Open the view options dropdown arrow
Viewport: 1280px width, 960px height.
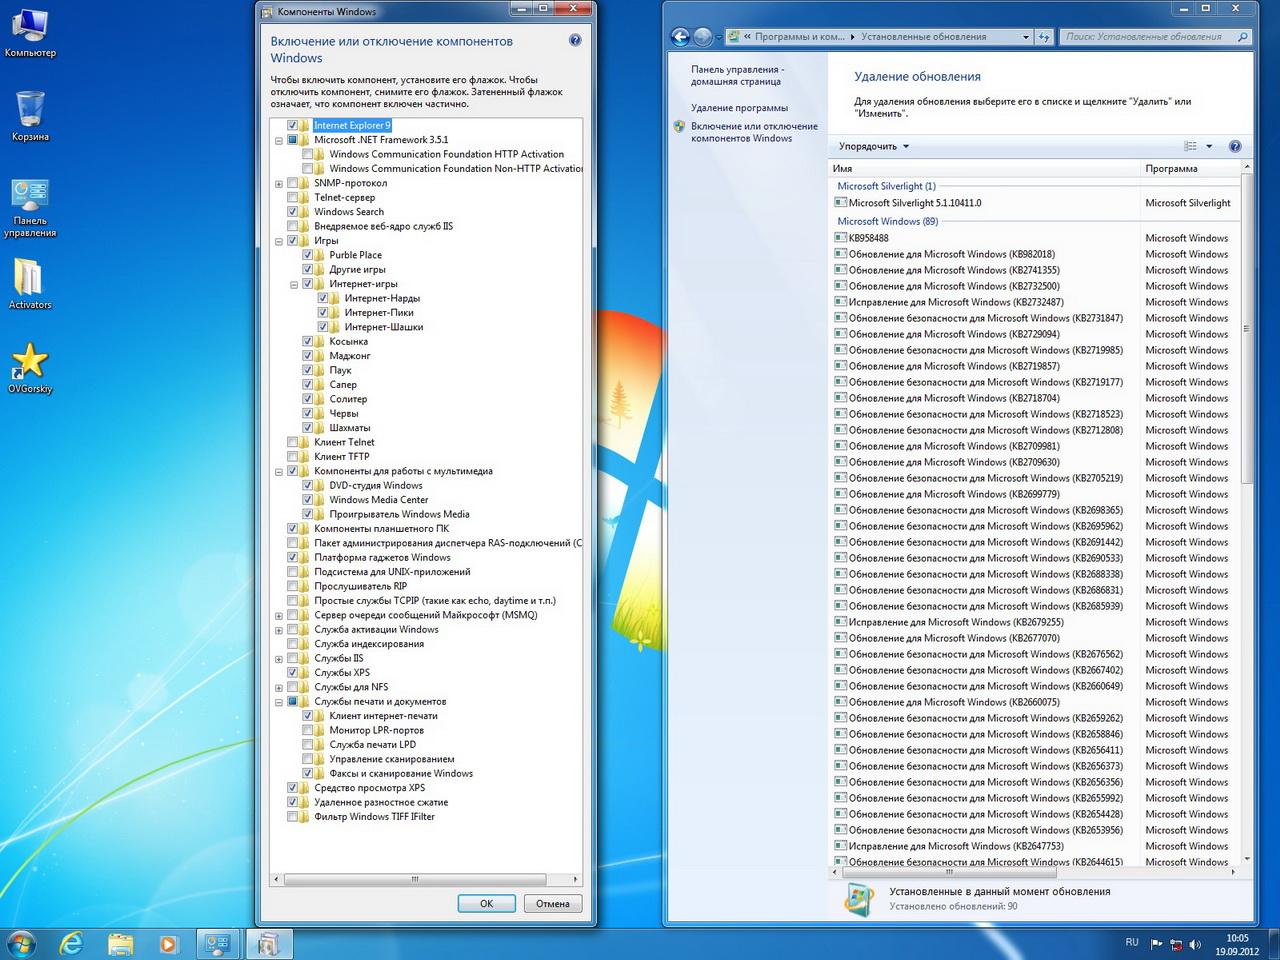point(1209,146)
